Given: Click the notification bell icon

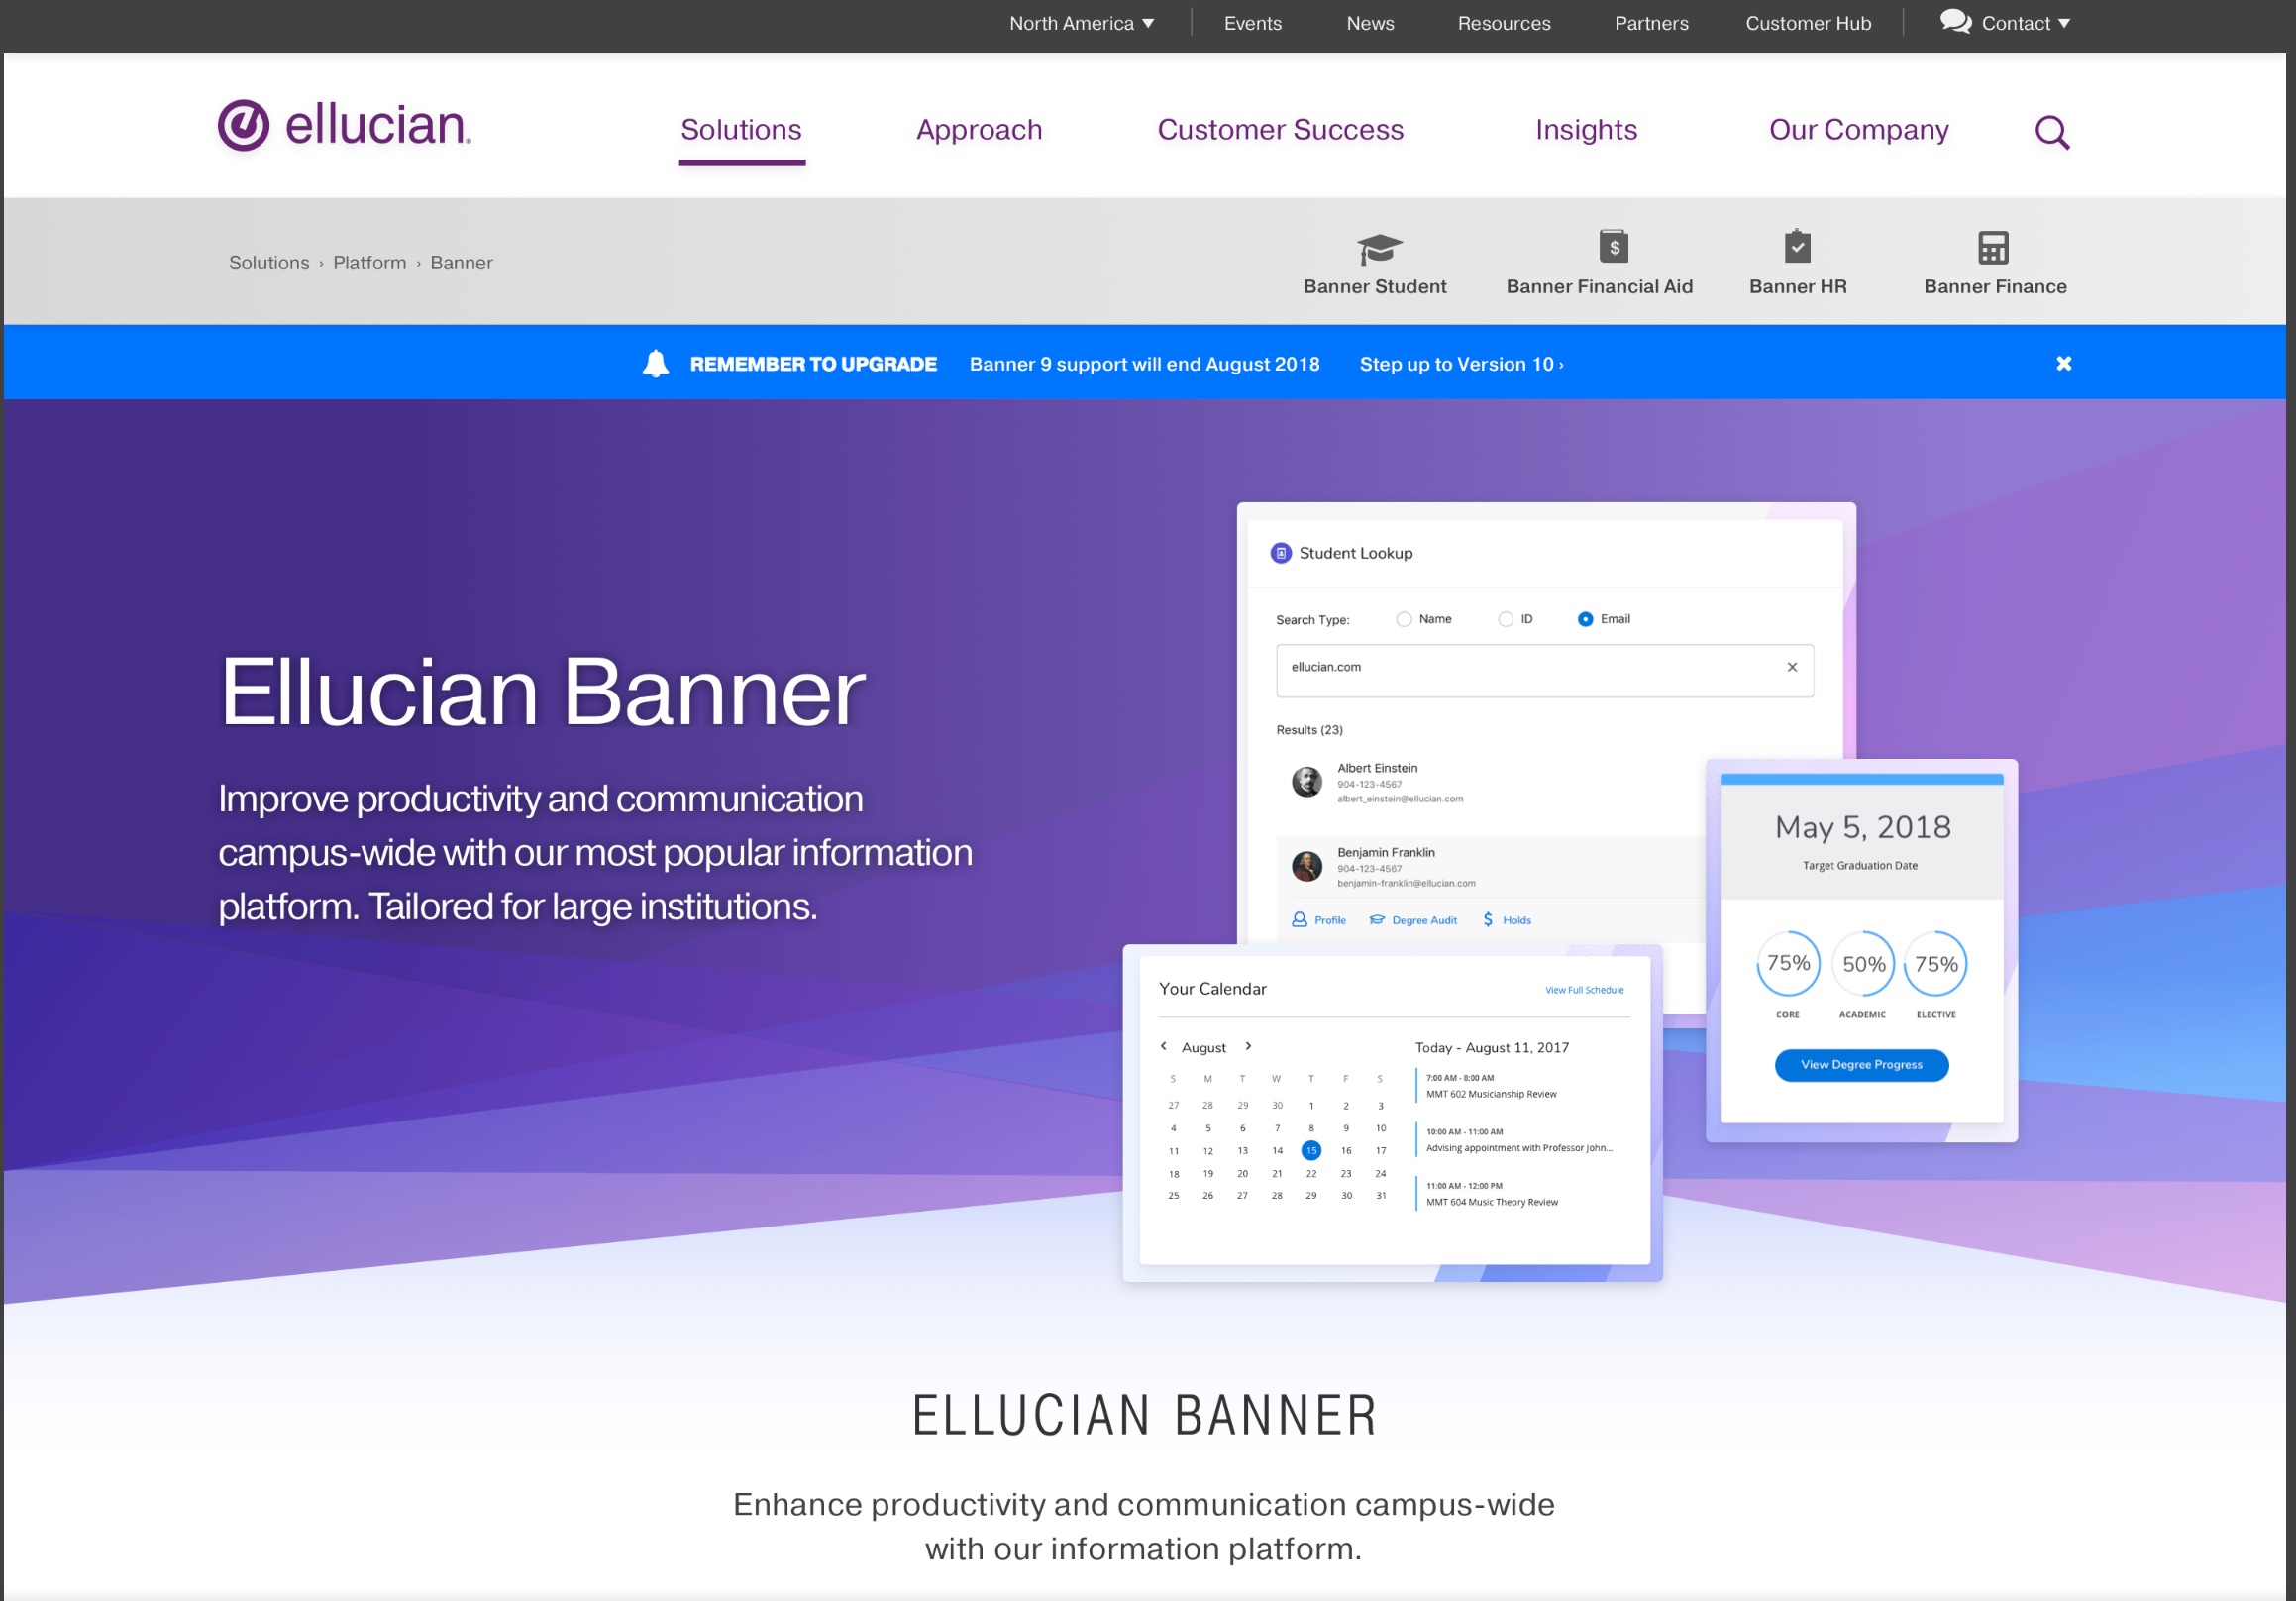Looking at the screenshot, I should coord(655,363).
